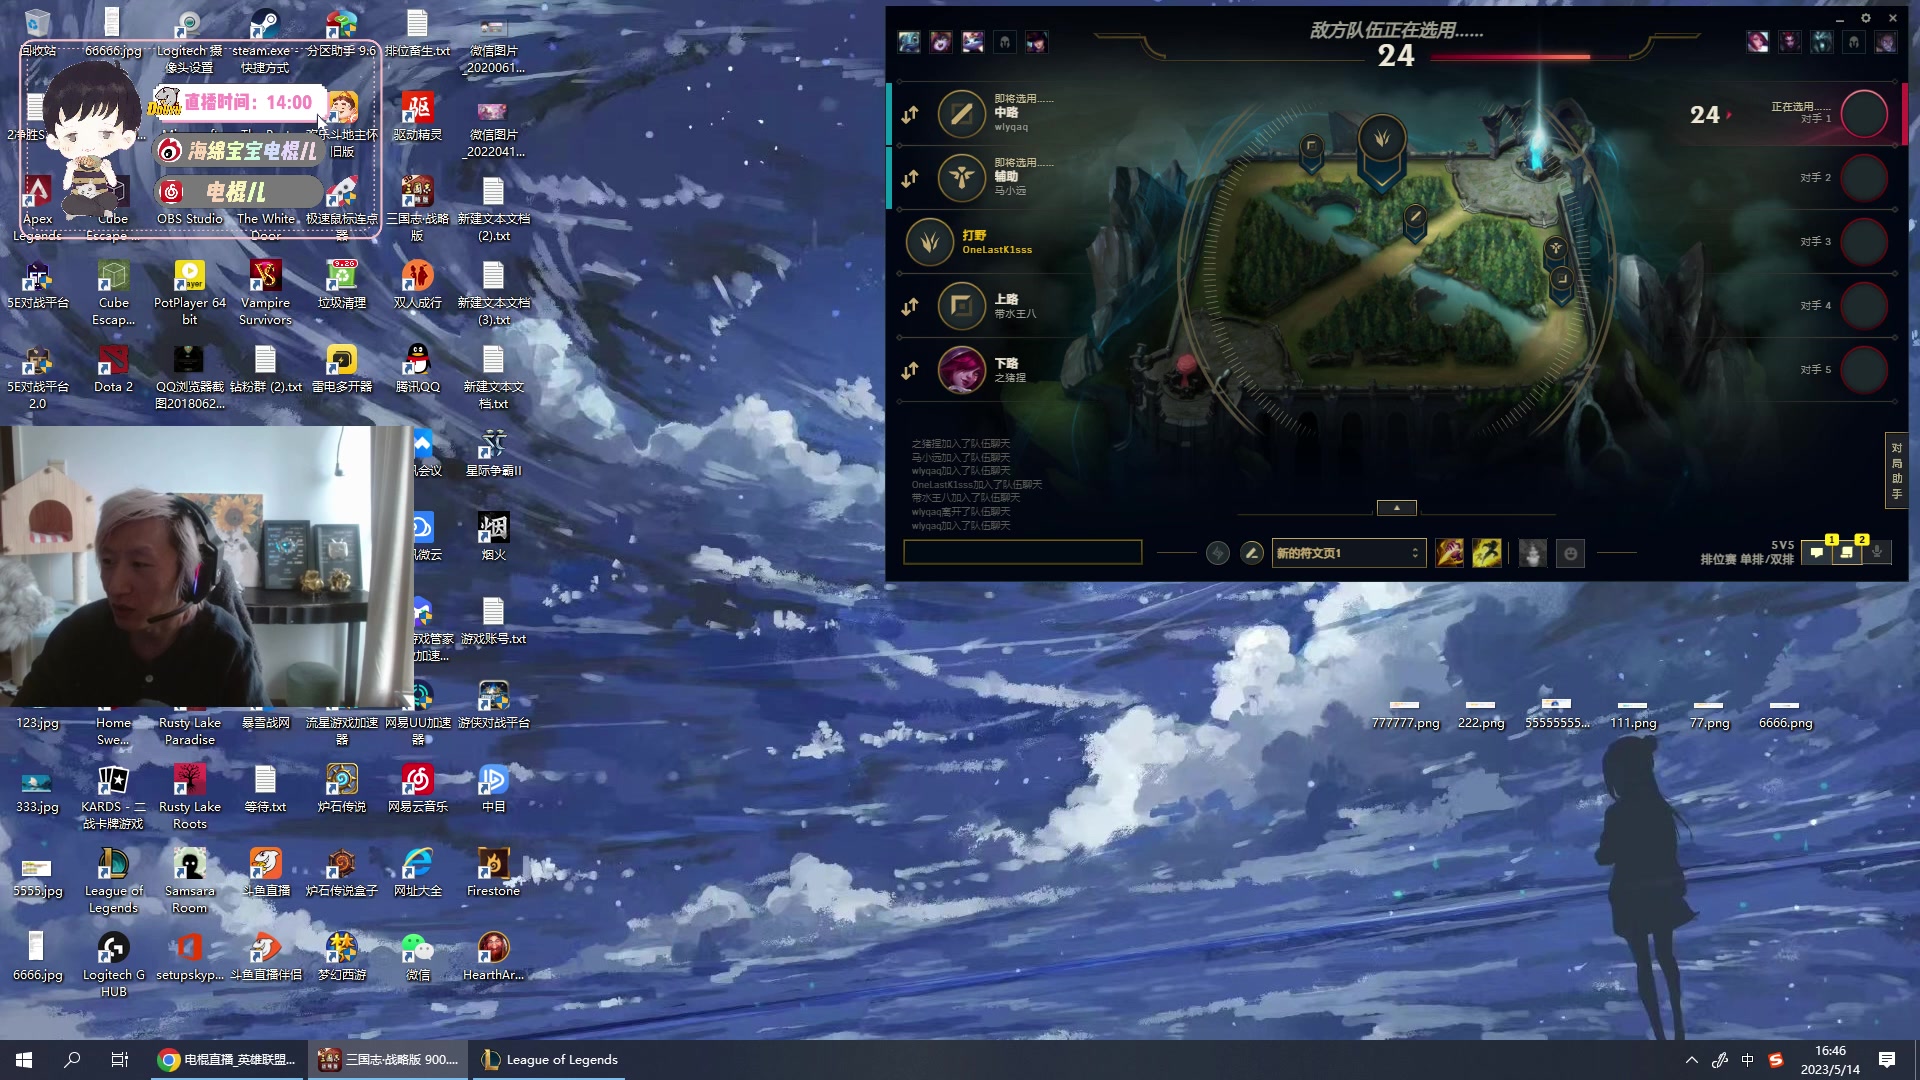The width and height of the screenshot is (1920, 1080).
Task: Open the League of Legends desktop shortcut
Action: coord(113,881)
